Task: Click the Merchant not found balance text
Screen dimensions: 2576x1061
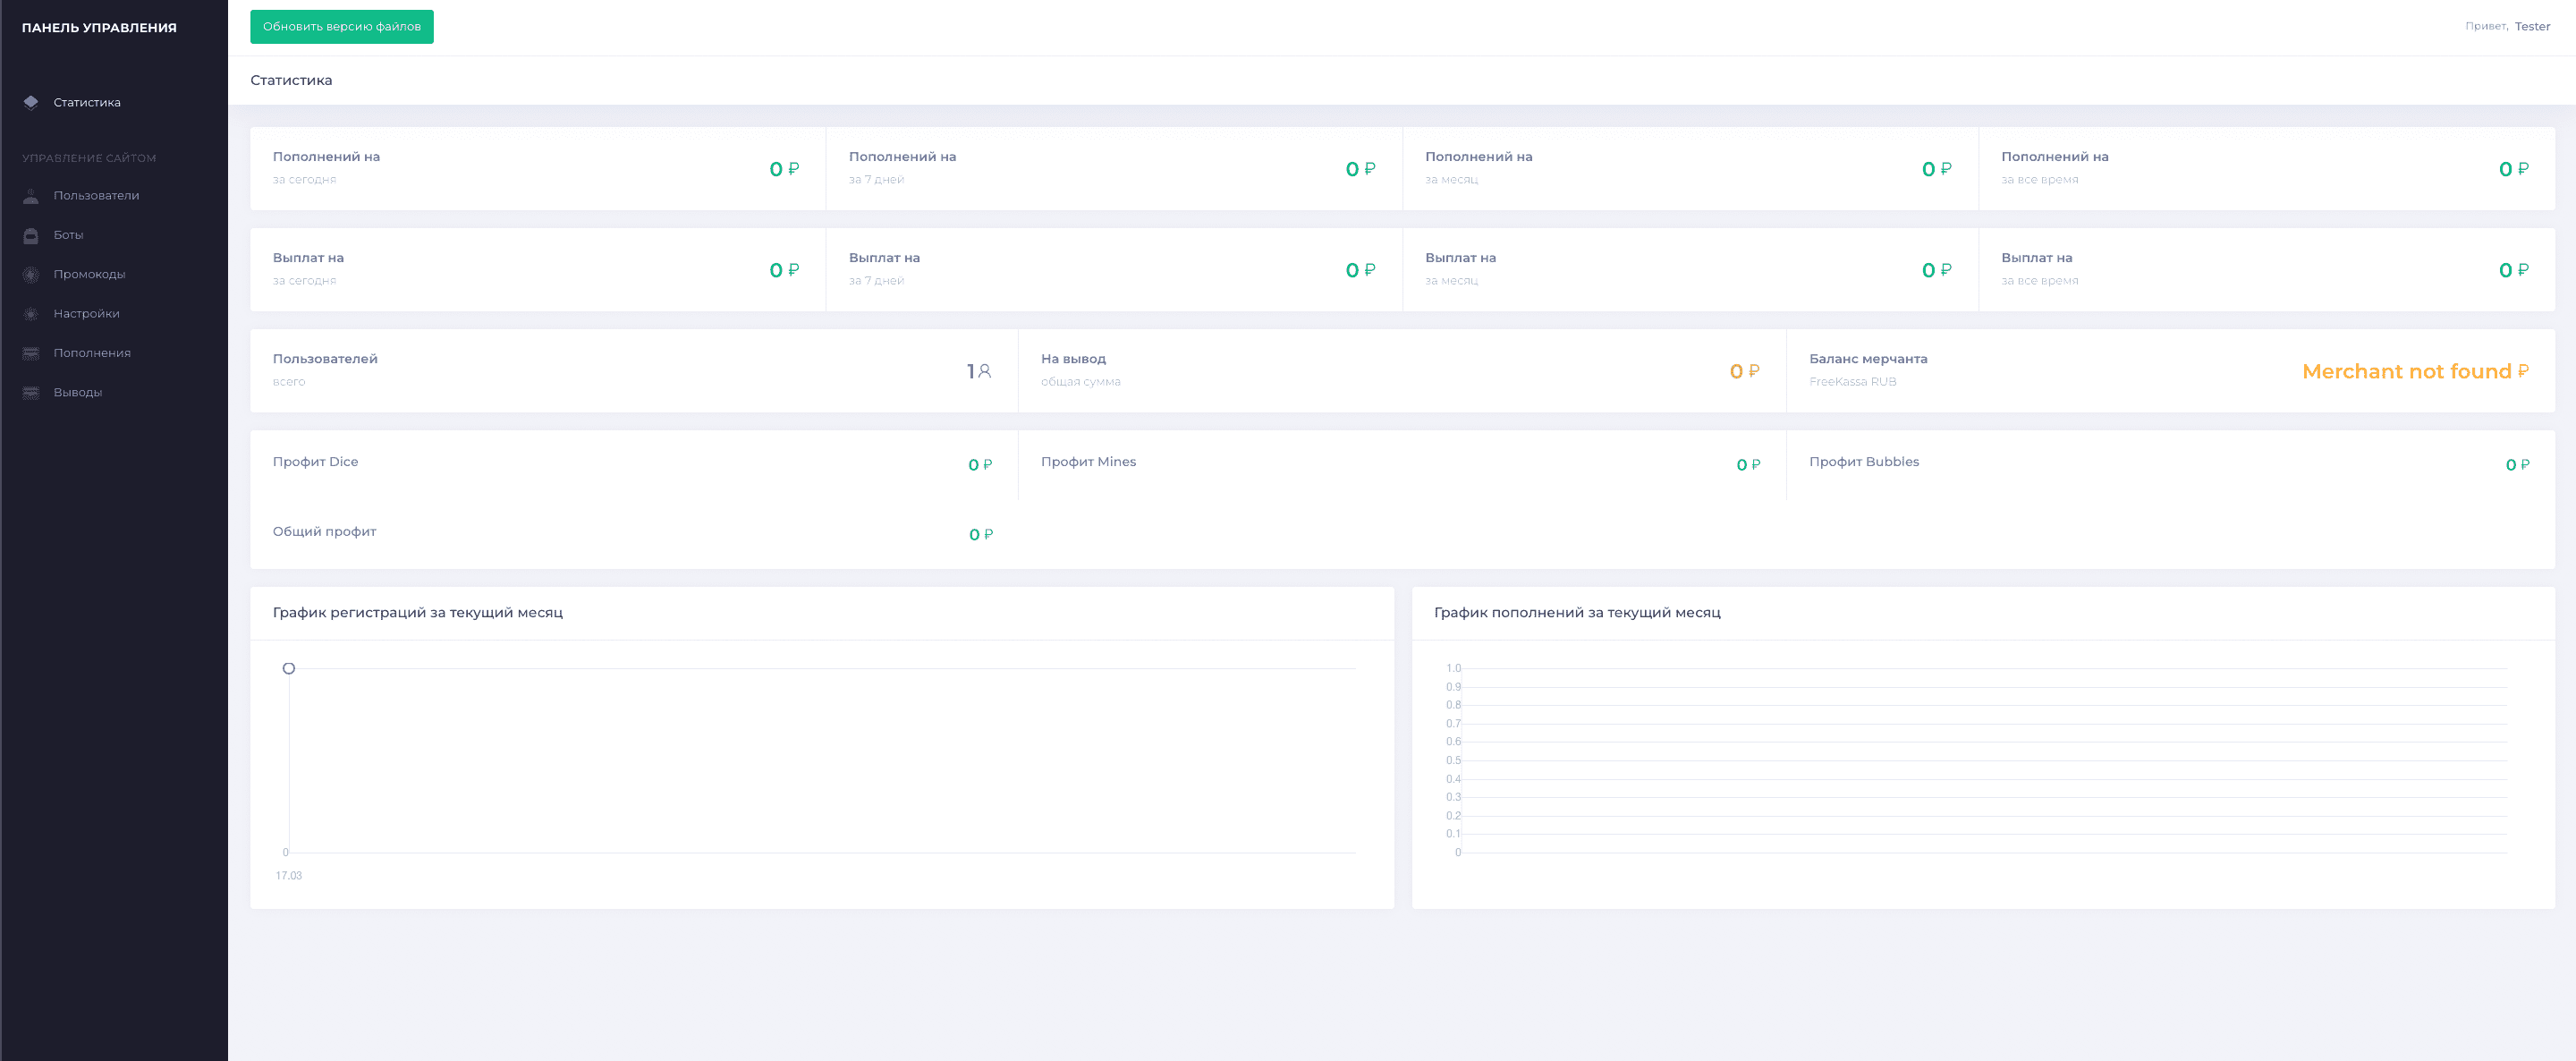Action: tap(2406, 372)
